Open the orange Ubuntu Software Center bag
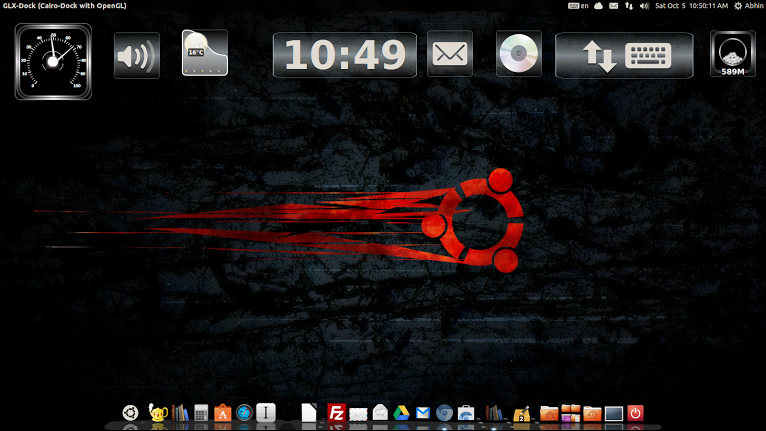This screenshot has height=431, width=766. (222, 413)
